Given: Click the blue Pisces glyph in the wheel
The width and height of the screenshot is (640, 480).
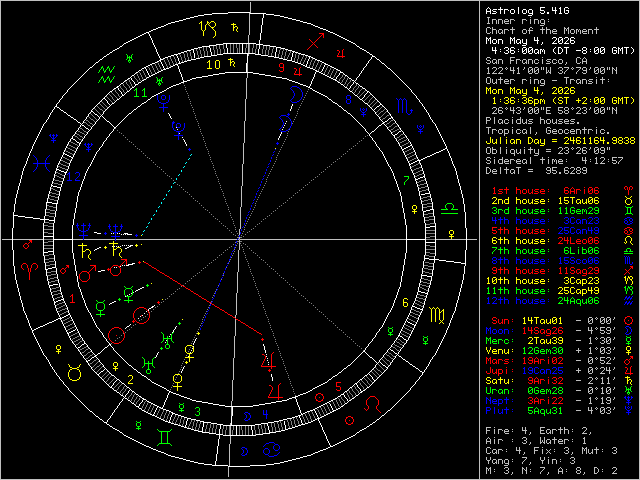Looking at the screenshot, I should [42, 164].
